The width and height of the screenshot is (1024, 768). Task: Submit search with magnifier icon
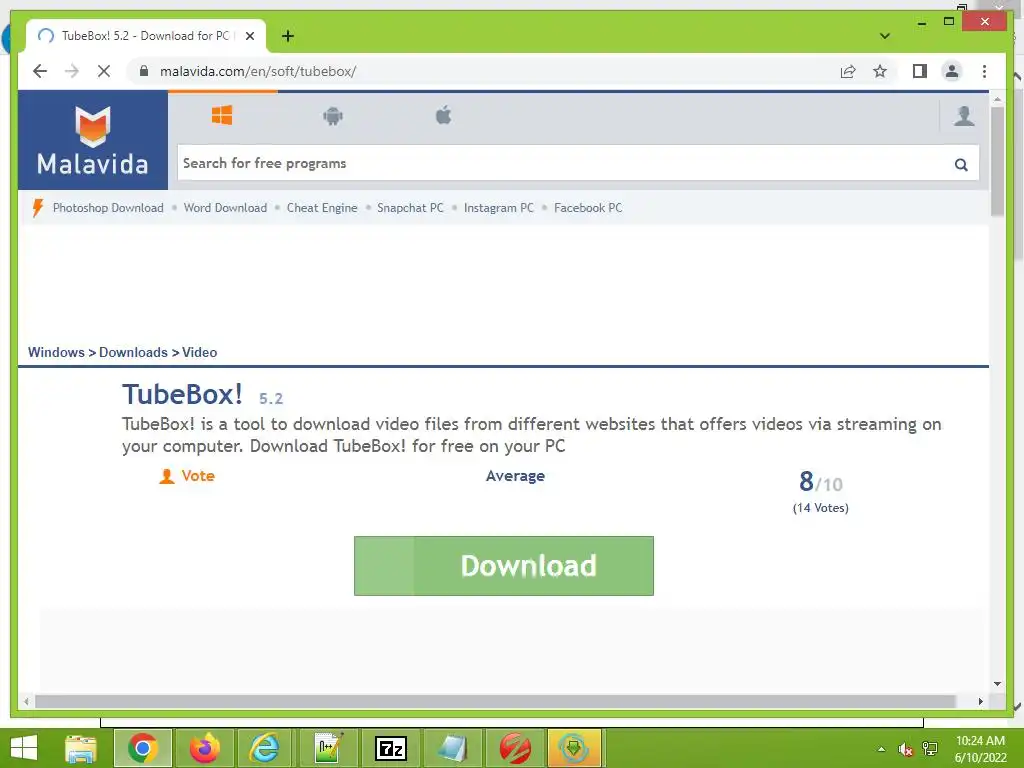(961, 165)
